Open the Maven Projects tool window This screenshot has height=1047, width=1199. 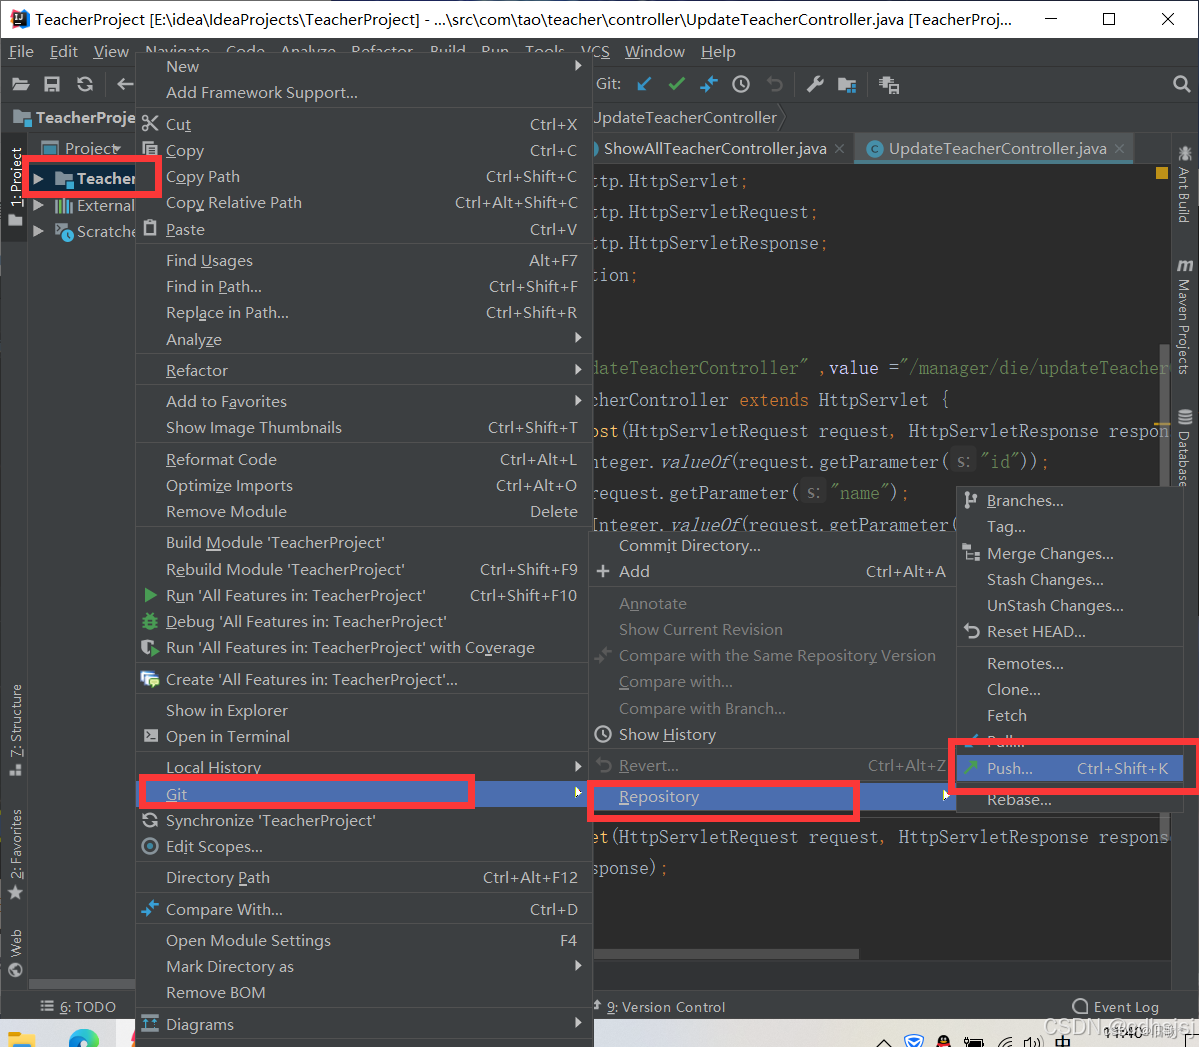point(1184,317)
